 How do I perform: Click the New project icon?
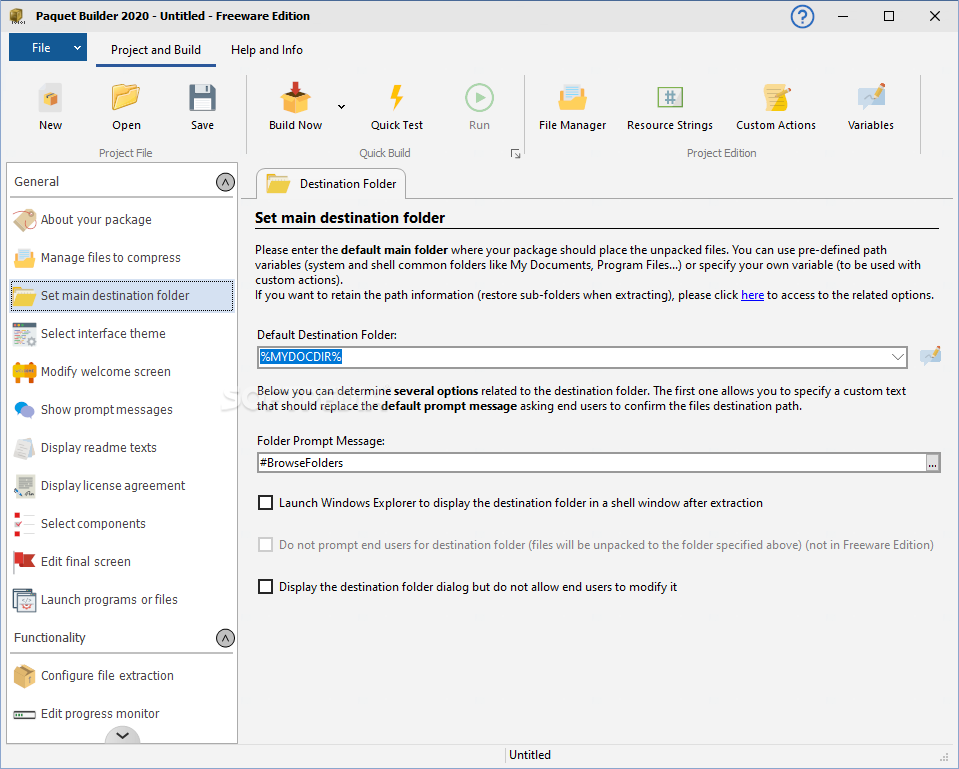pyautogui.click(x=50, y=98)
